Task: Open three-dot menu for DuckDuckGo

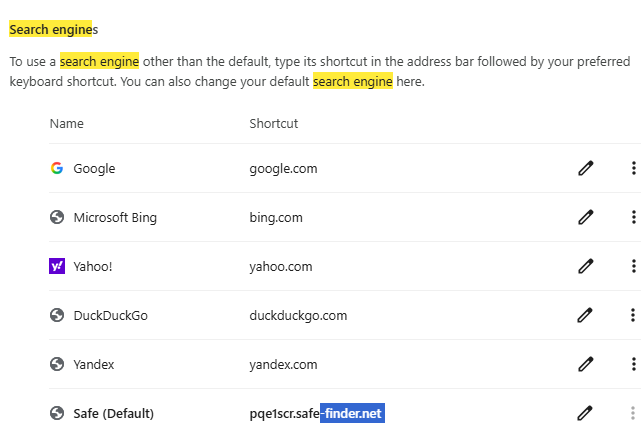Action: [633, 315]
